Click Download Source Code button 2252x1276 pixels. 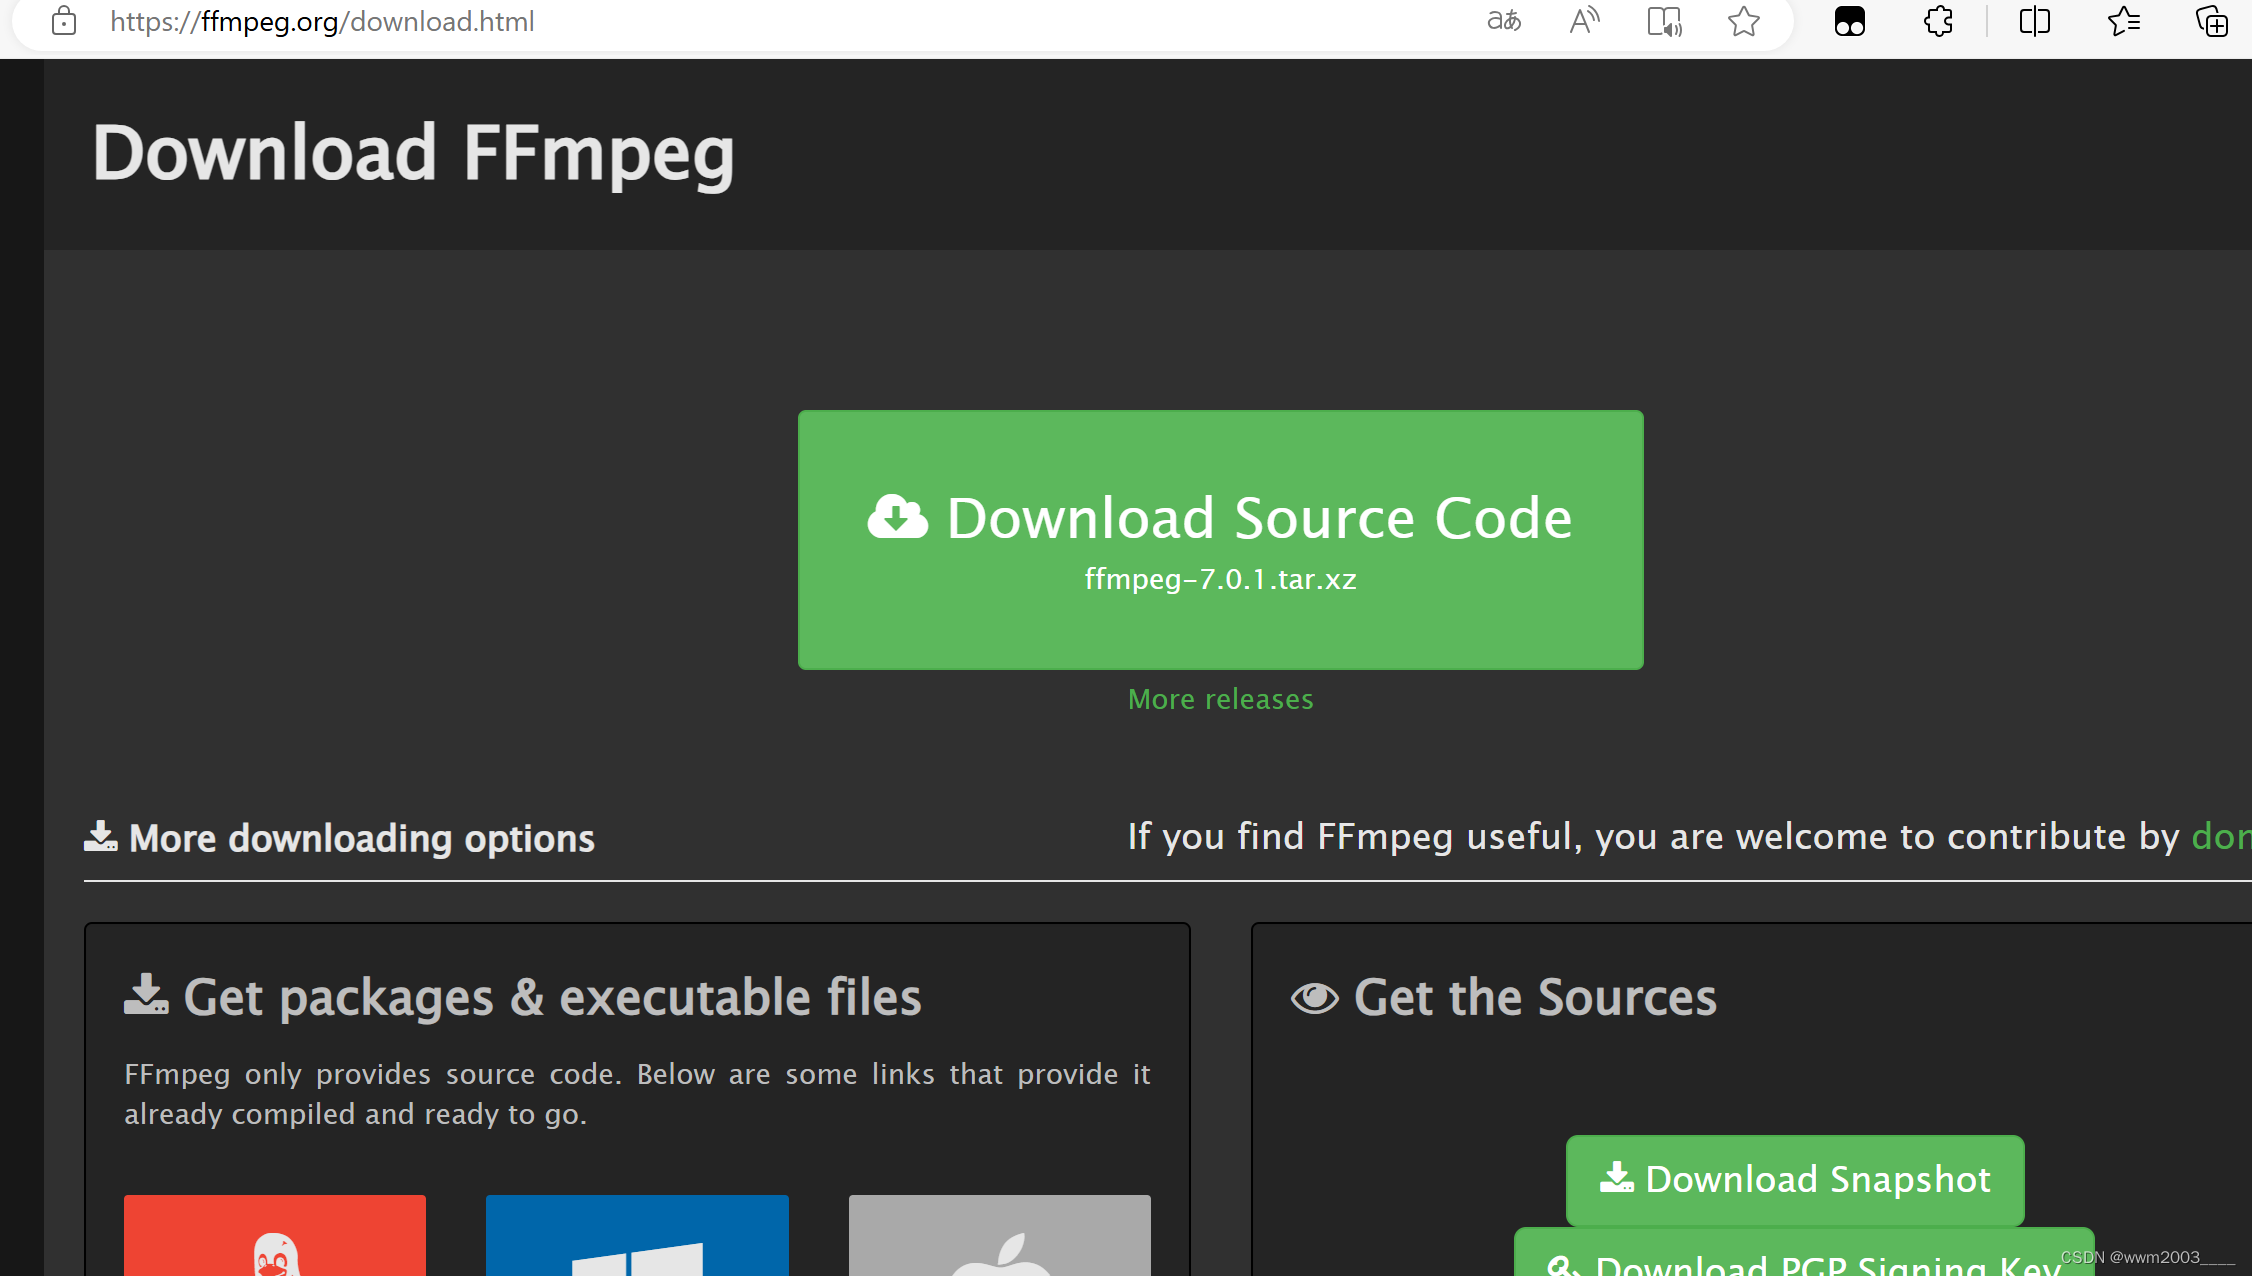click(x=1220, y=540)
